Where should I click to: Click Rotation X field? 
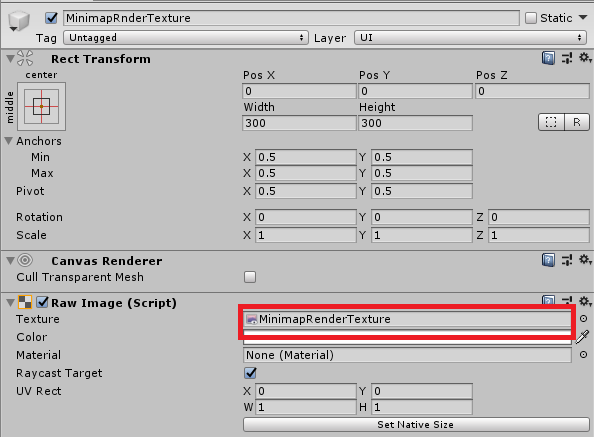pyautogui.click(x=306, y=217)
